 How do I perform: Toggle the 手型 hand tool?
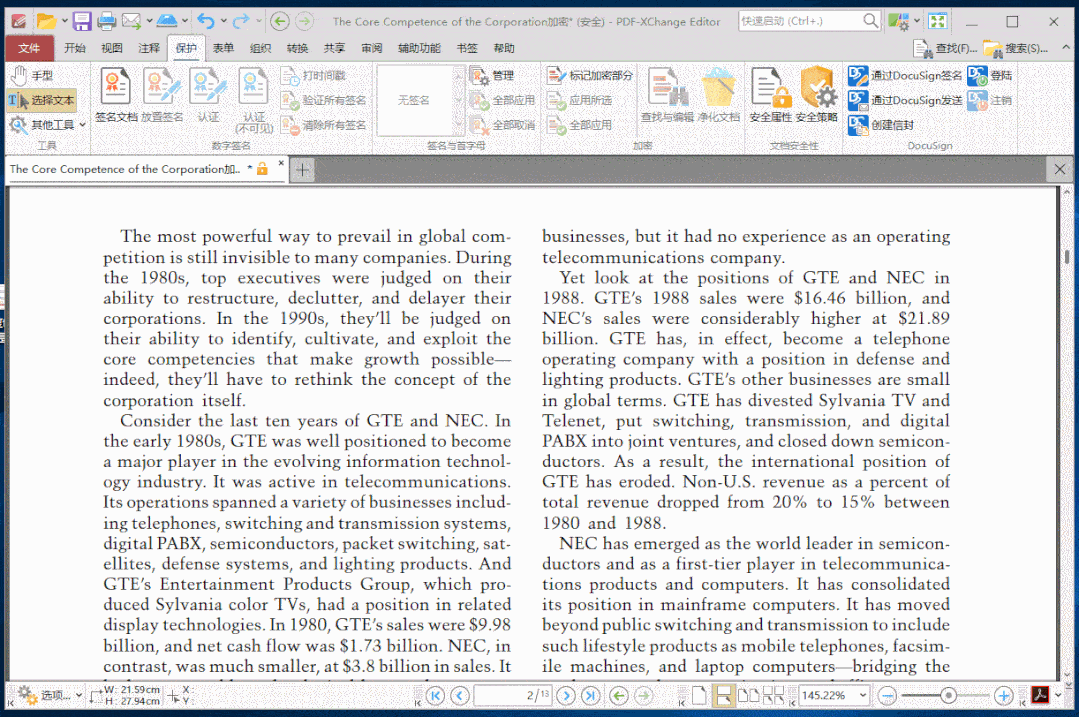coord(32,74)
